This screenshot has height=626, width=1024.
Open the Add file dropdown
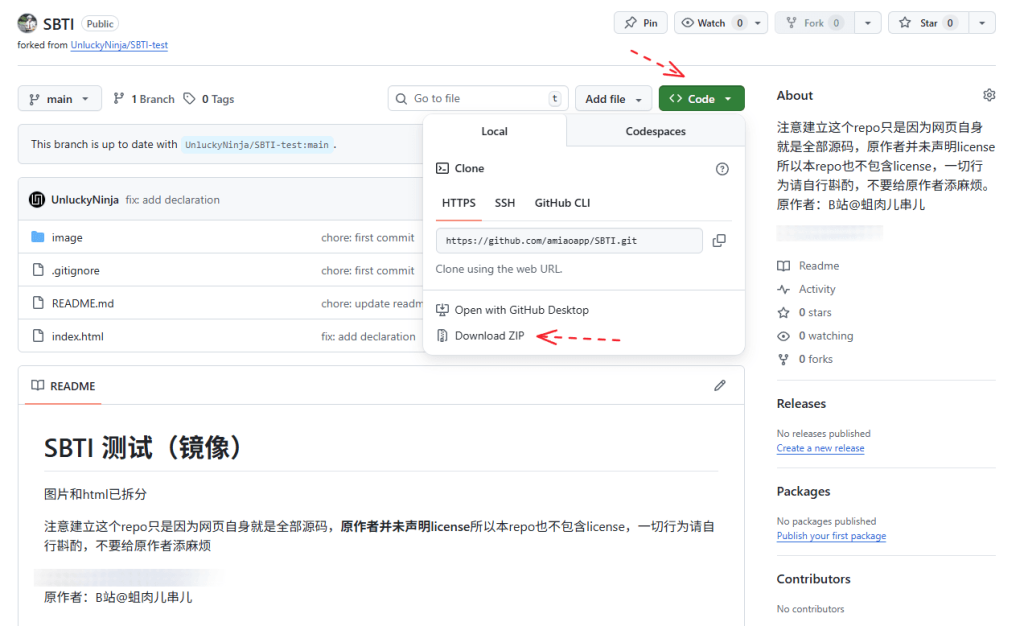pyautogui.click(x=613, y=99)
